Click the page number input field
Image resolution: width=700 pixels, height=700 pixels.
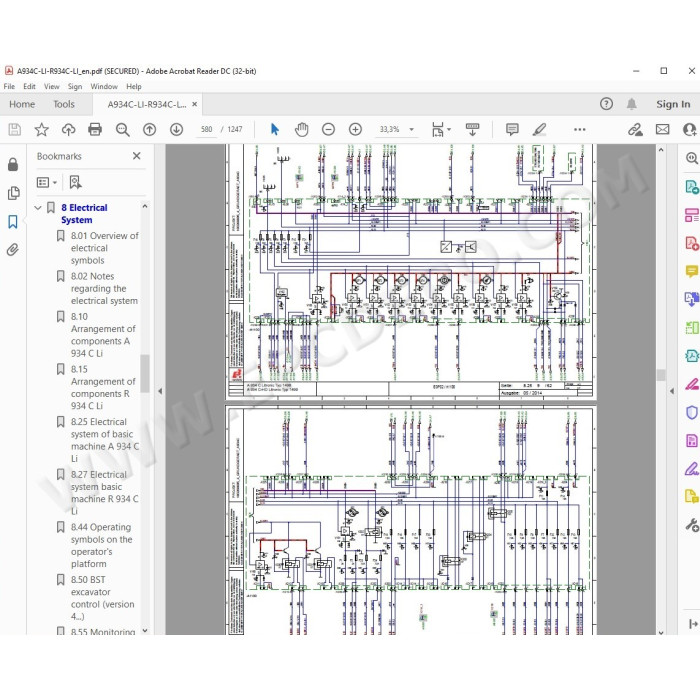click(206, 129)
